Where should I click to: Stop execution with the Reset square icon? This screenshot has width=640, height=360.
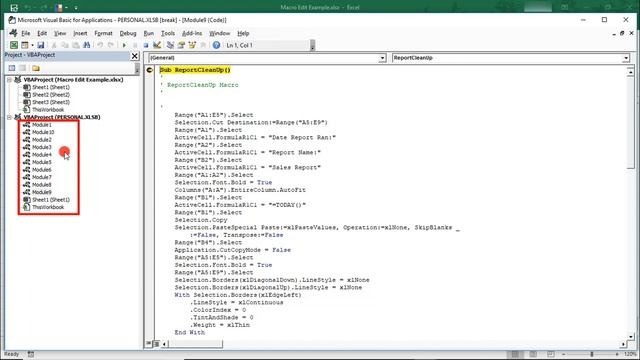[x=146, y=45]
